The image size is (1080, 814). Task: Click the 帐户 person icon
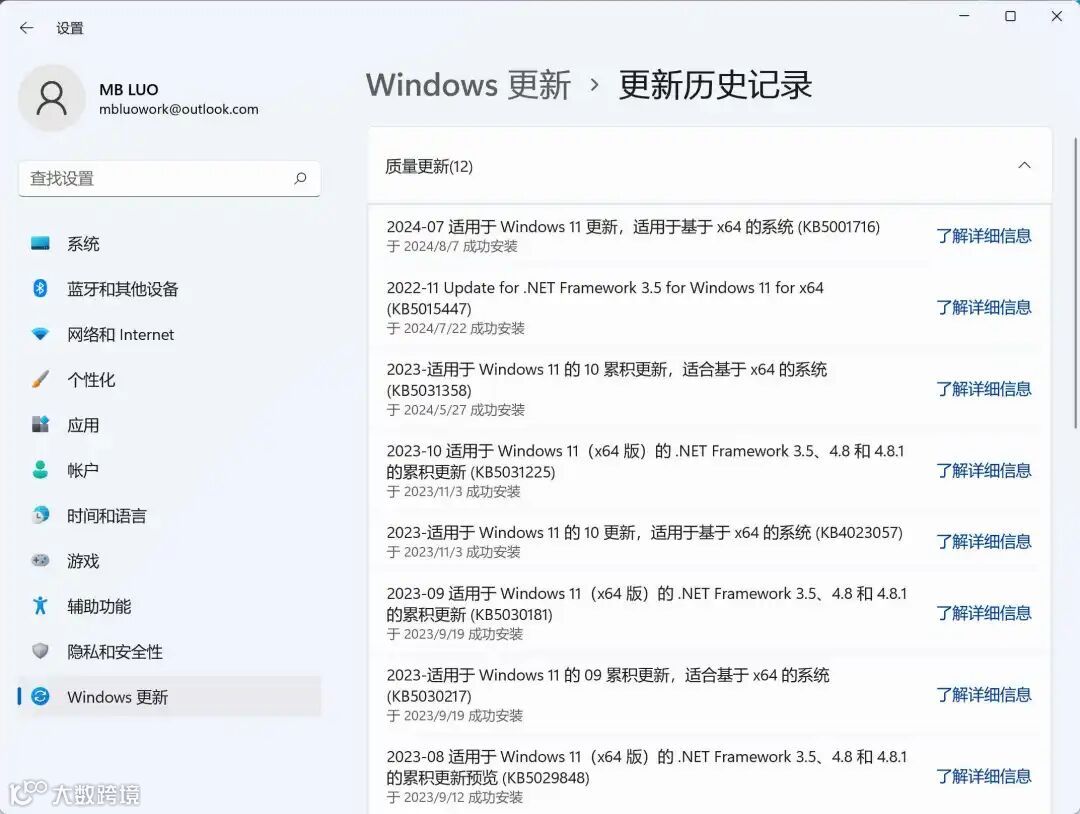(40, 470)
